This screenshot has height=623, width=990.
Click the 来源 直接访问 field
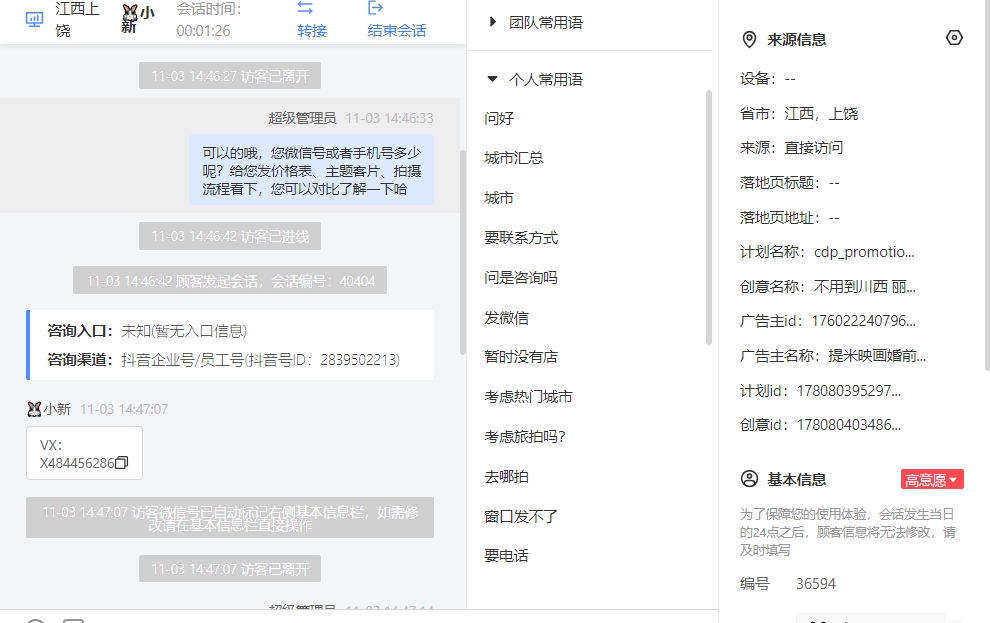click(x=791, y=148)
